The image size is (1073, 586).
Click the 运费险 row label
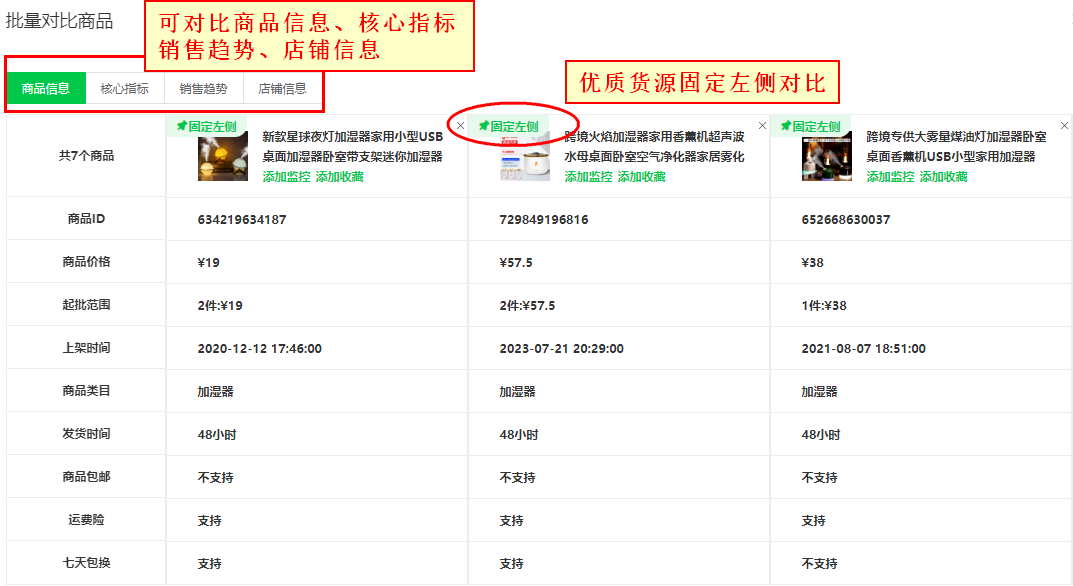(86, 520)
